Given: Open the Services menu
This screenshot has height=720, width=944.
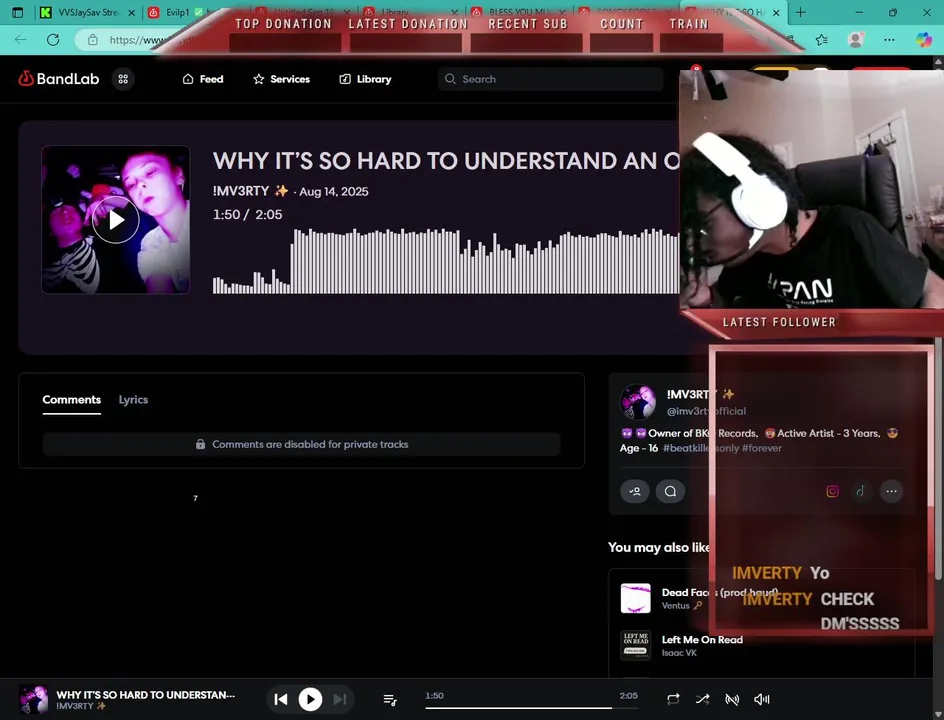Looking at the screenshot, I should 281,79.
